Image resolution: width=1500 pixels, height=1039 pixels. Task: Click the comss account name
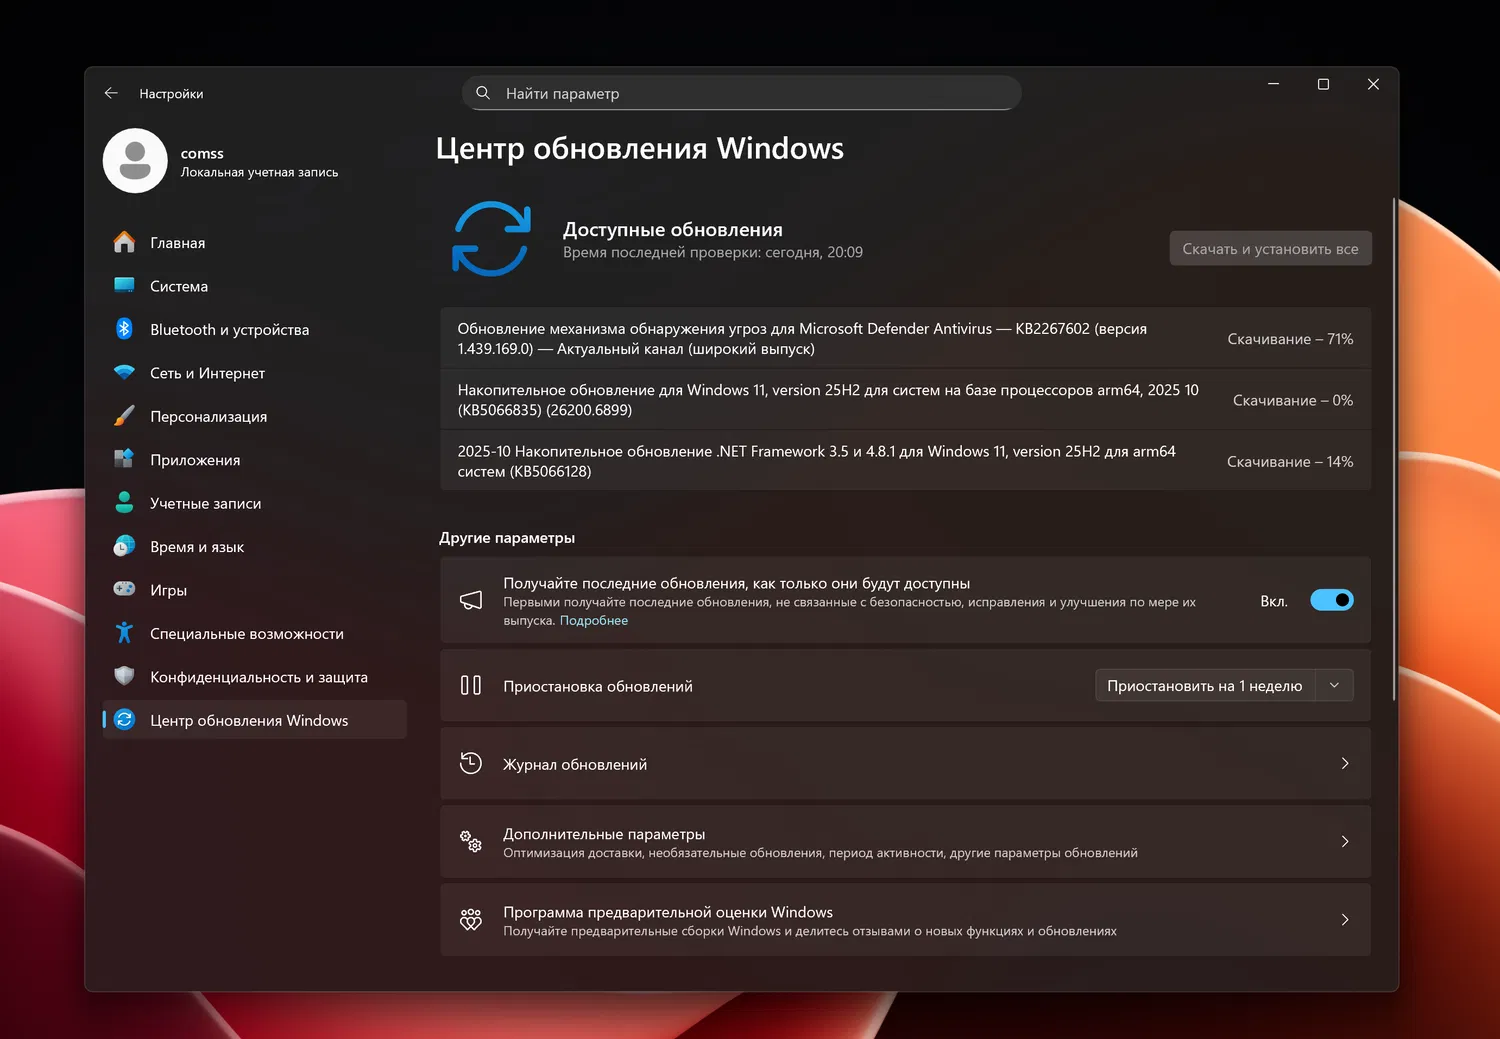click(202, 153)
